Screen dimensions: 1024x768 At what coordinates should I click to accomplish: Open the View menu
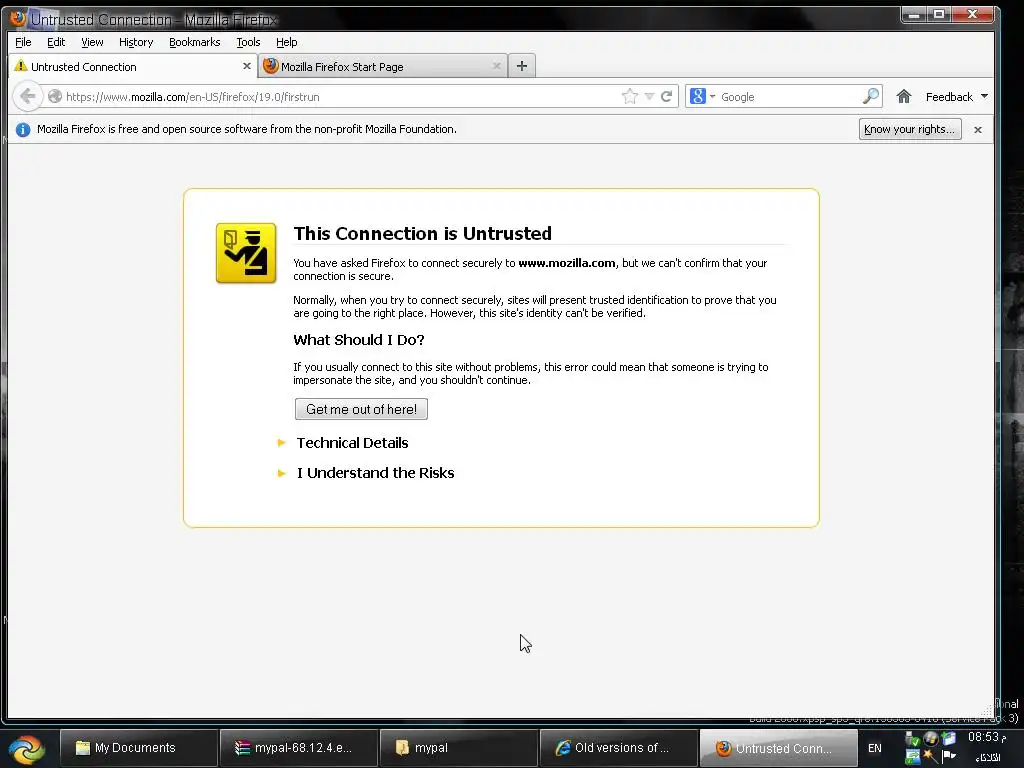[x=92, y=42]
